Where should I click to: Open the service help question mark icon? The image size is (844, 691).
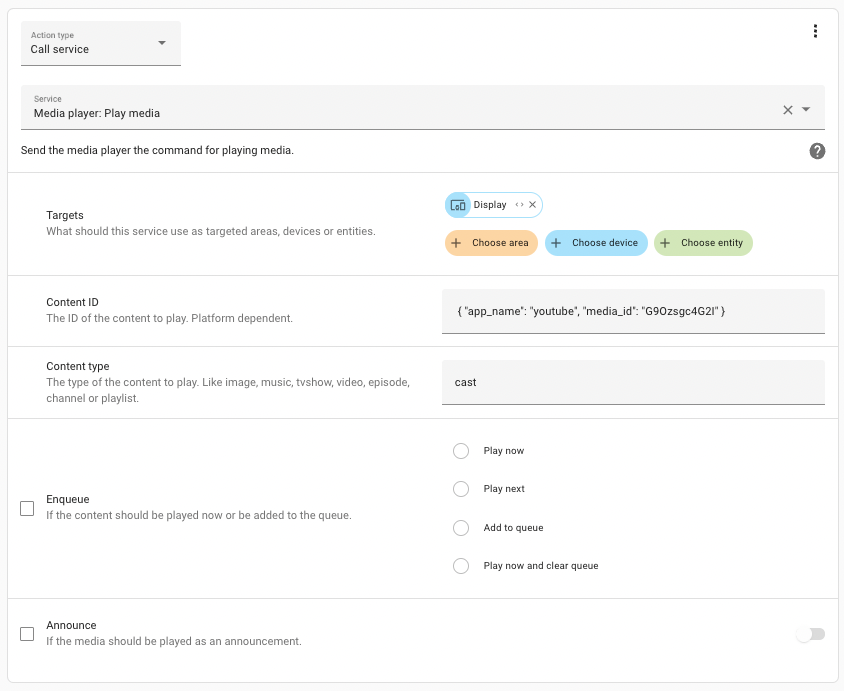pos(817,151)
